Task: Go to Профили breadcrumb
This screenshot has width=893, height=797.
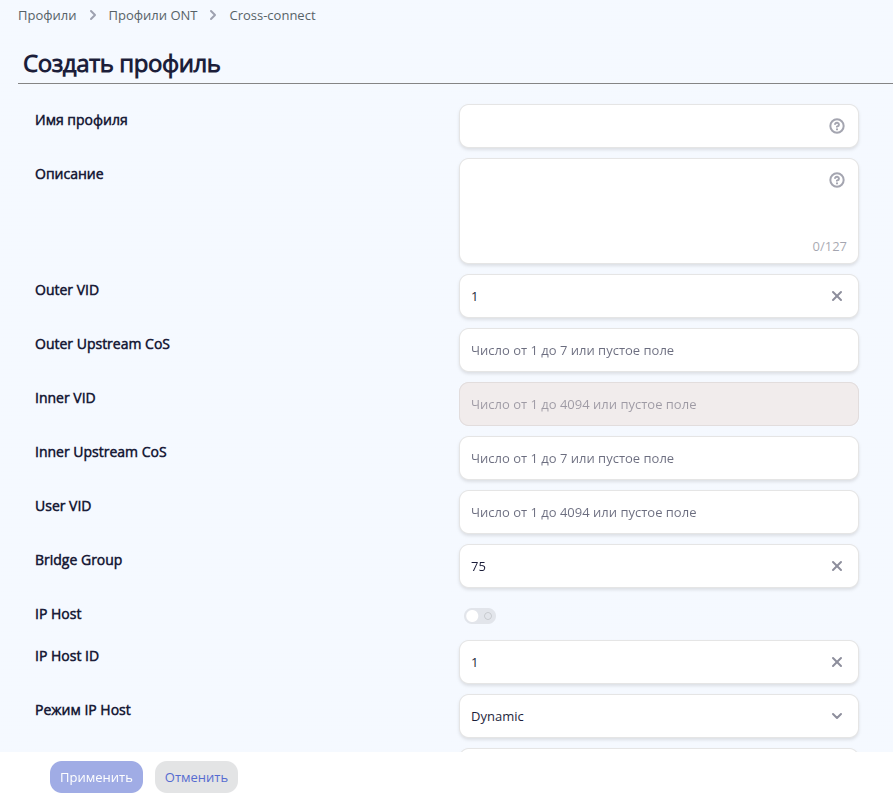Action: point(47,16)
